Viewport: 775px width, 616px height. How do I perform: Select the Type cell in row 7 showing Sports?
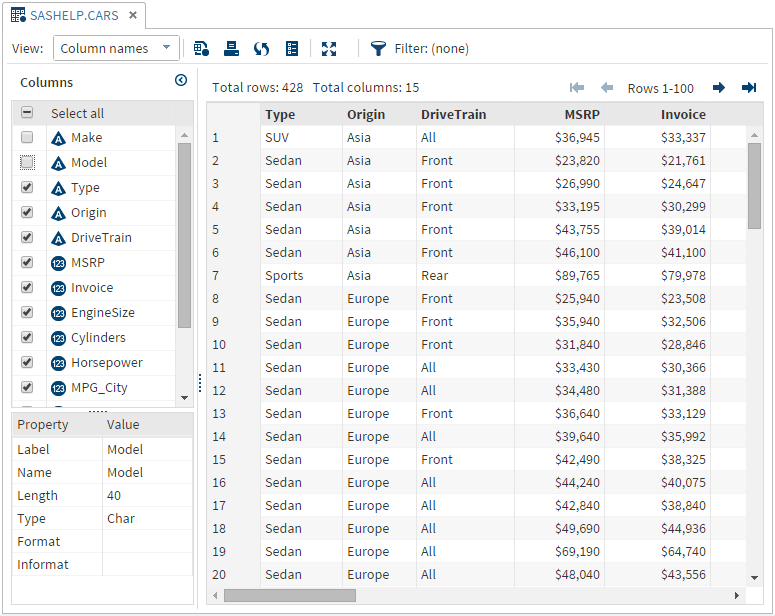(284, 276)
